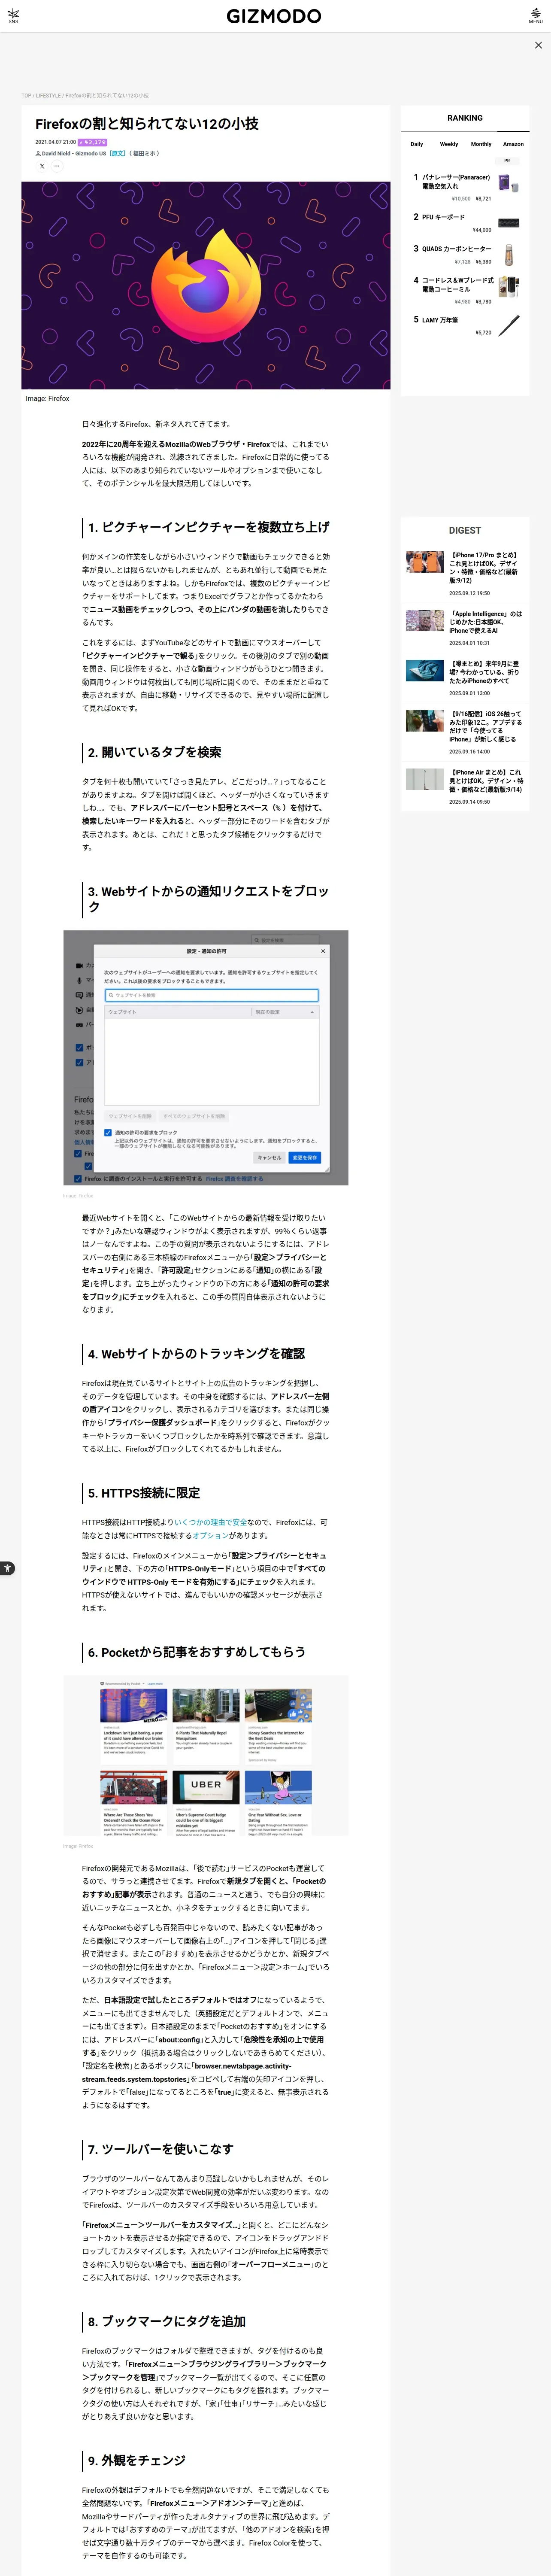Open the LAMY fountain pen thumbnail
The width and height of the screenshot is (551, 2576).
[x=509, y=325]
